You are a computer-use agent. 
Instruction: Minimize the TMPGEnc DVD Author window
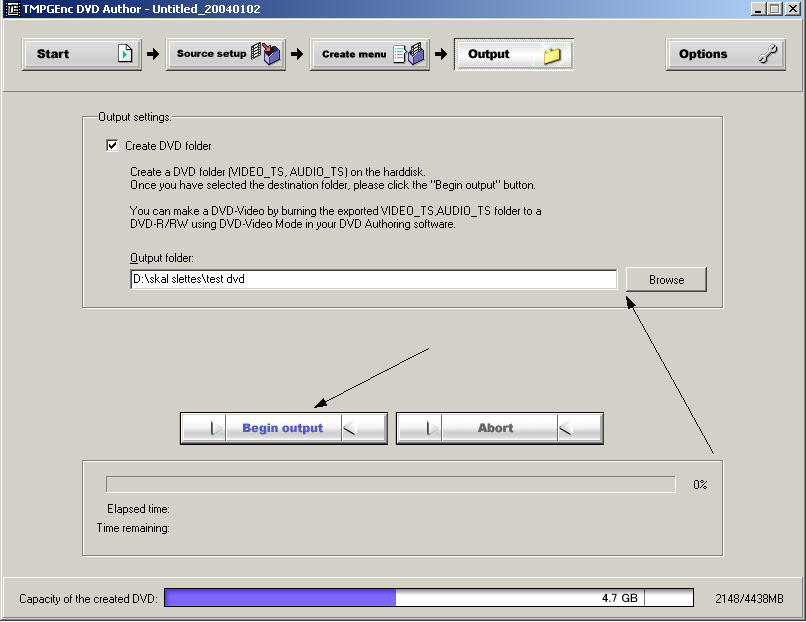[x=758, y=9]
